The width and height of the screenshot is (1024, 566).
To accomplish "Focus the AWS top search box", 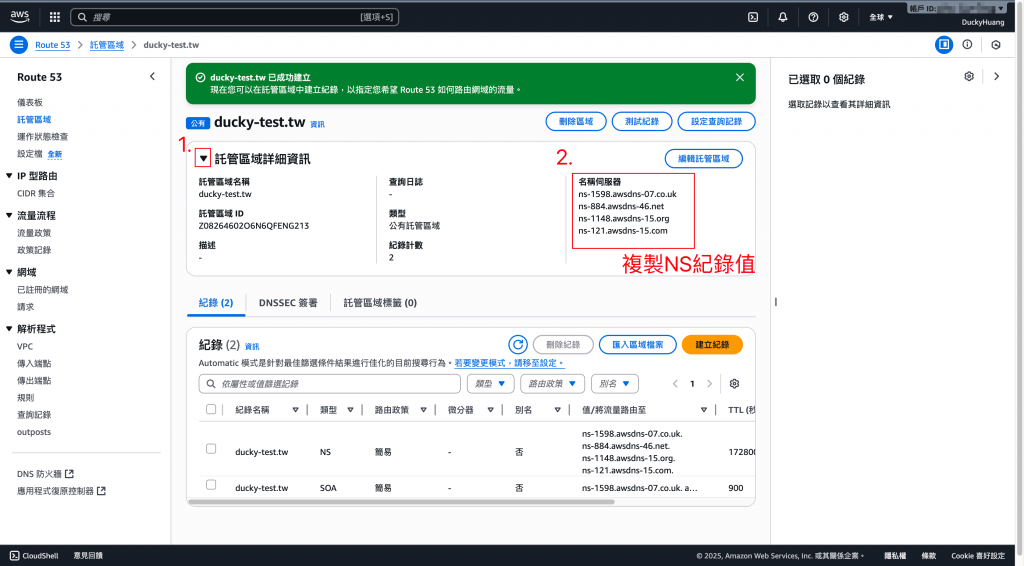I will (234, 17).
